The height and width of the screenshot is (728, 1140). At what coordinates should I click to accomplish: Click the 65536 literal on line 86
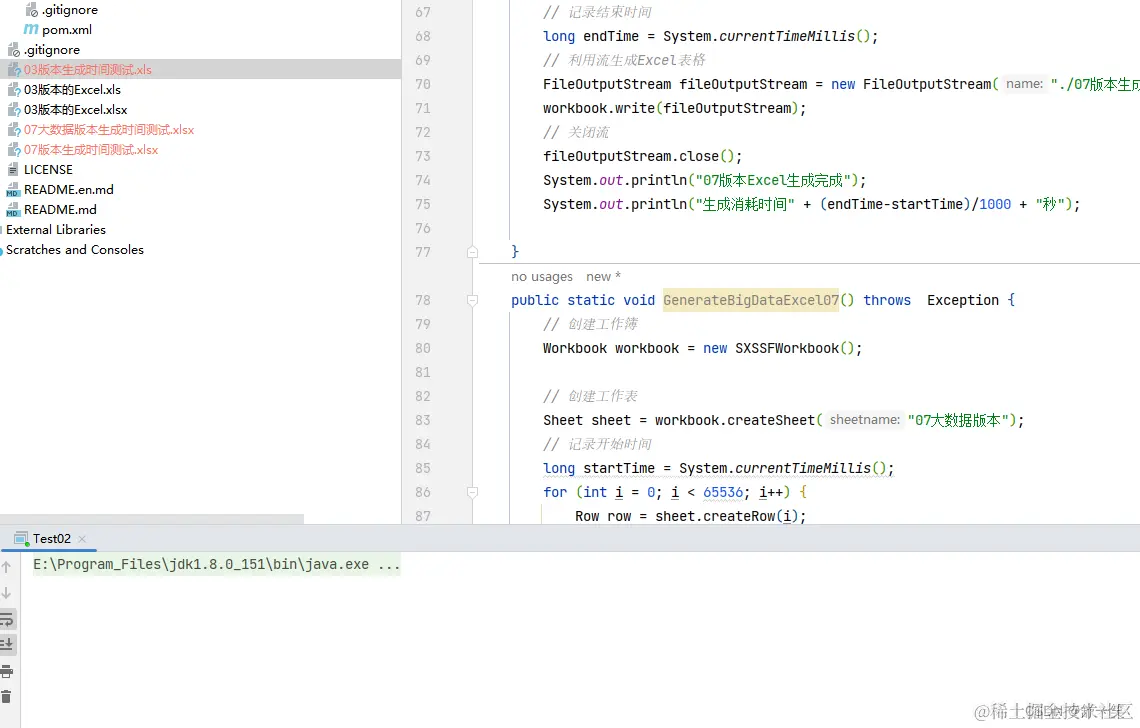pyautogui.click(x=723, y=492)
